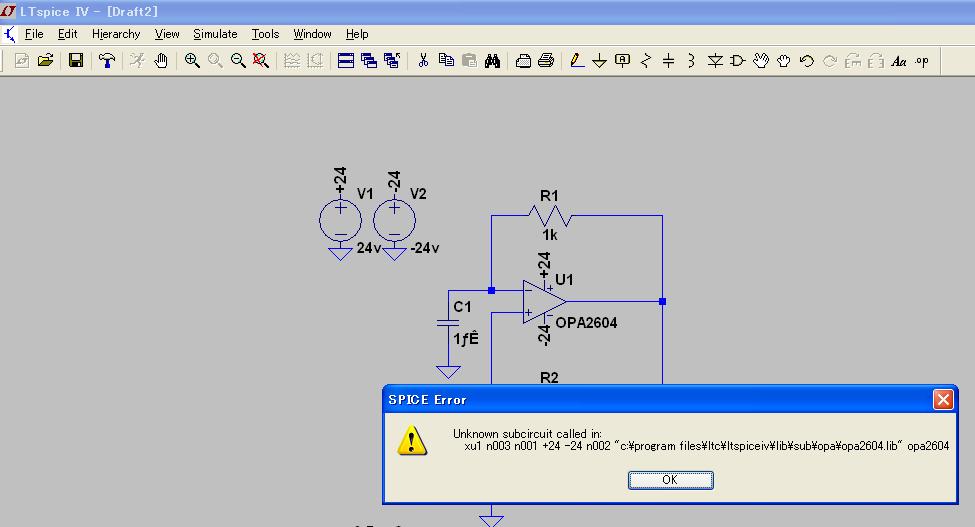Click the Find binoculars icon

[492, 60]
